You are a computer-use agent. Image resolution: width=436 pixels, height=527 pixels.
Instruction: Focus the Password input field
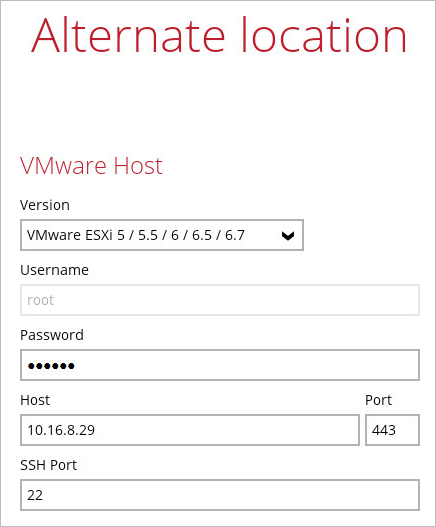(x=220, y=365)
